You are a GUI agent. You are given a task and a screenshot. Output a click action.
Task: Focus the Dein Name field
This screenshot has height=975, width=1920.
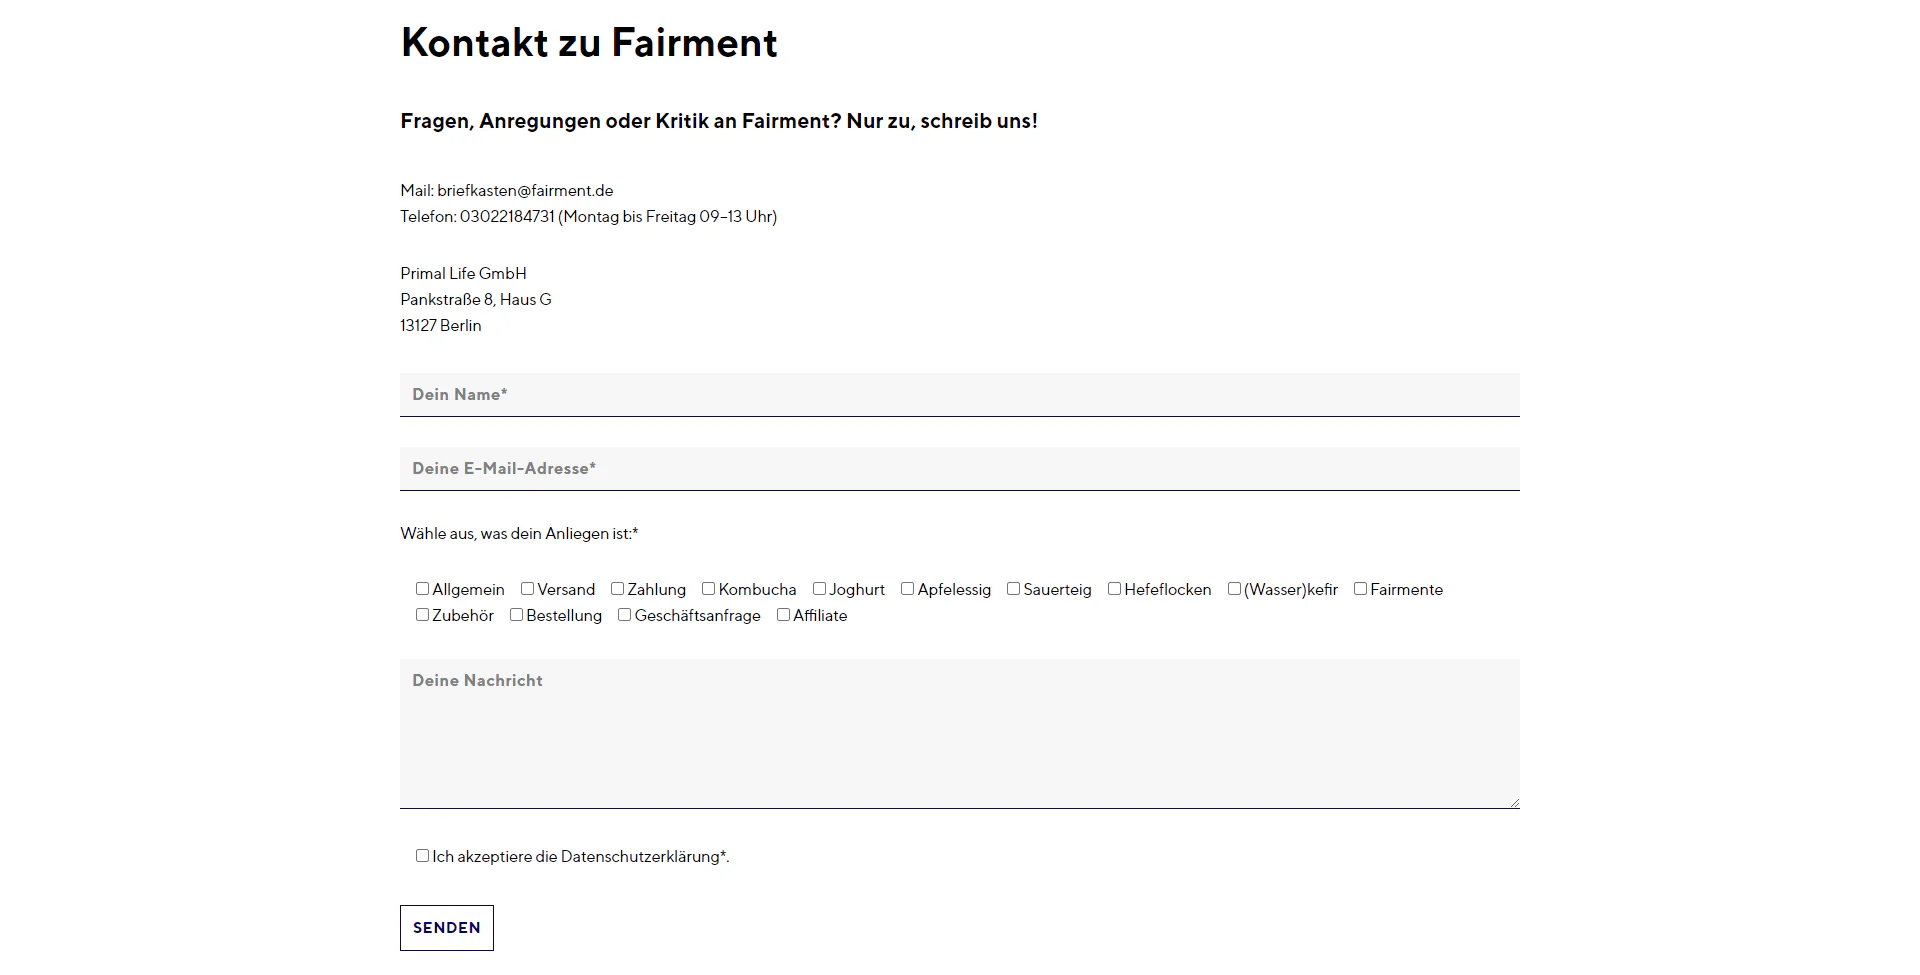pos(960,395)
